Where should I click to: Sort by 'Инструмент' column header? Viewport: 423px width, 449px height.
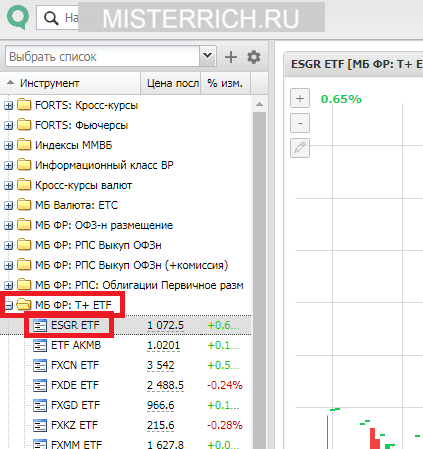(x=70, y=83)
